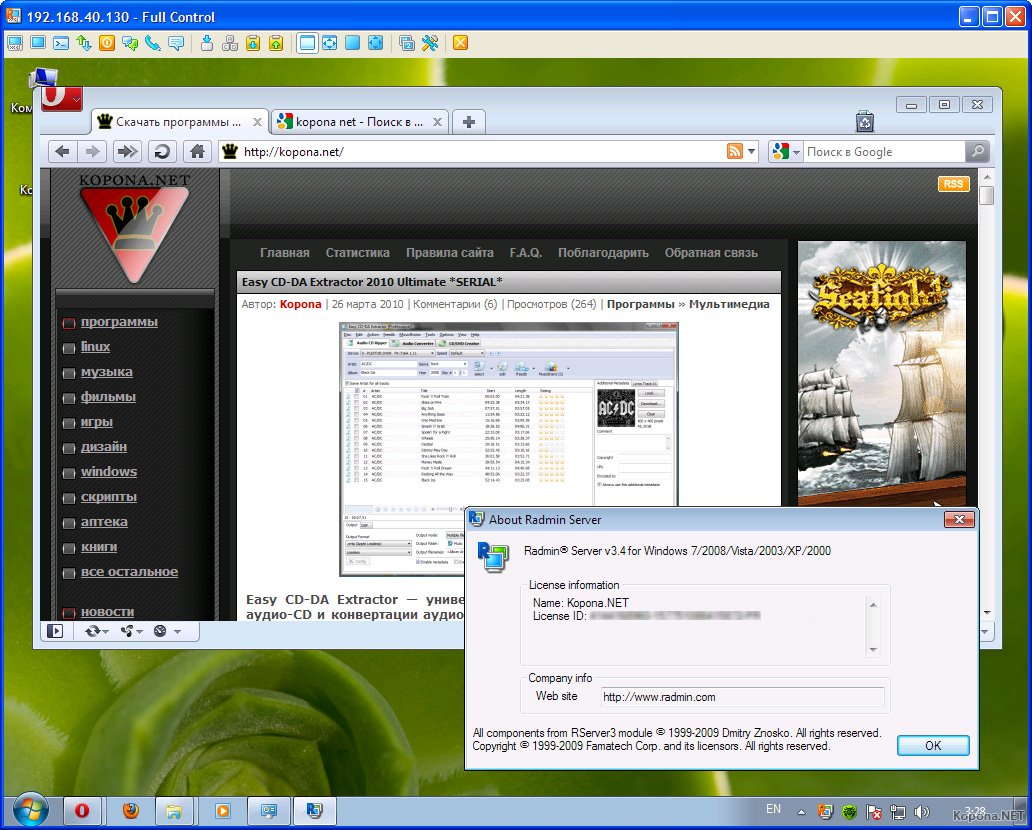Click the web site field http://www.radmin.com
Image resolution: width=1032 pixels, height=830 pixels.
[742, 697]
